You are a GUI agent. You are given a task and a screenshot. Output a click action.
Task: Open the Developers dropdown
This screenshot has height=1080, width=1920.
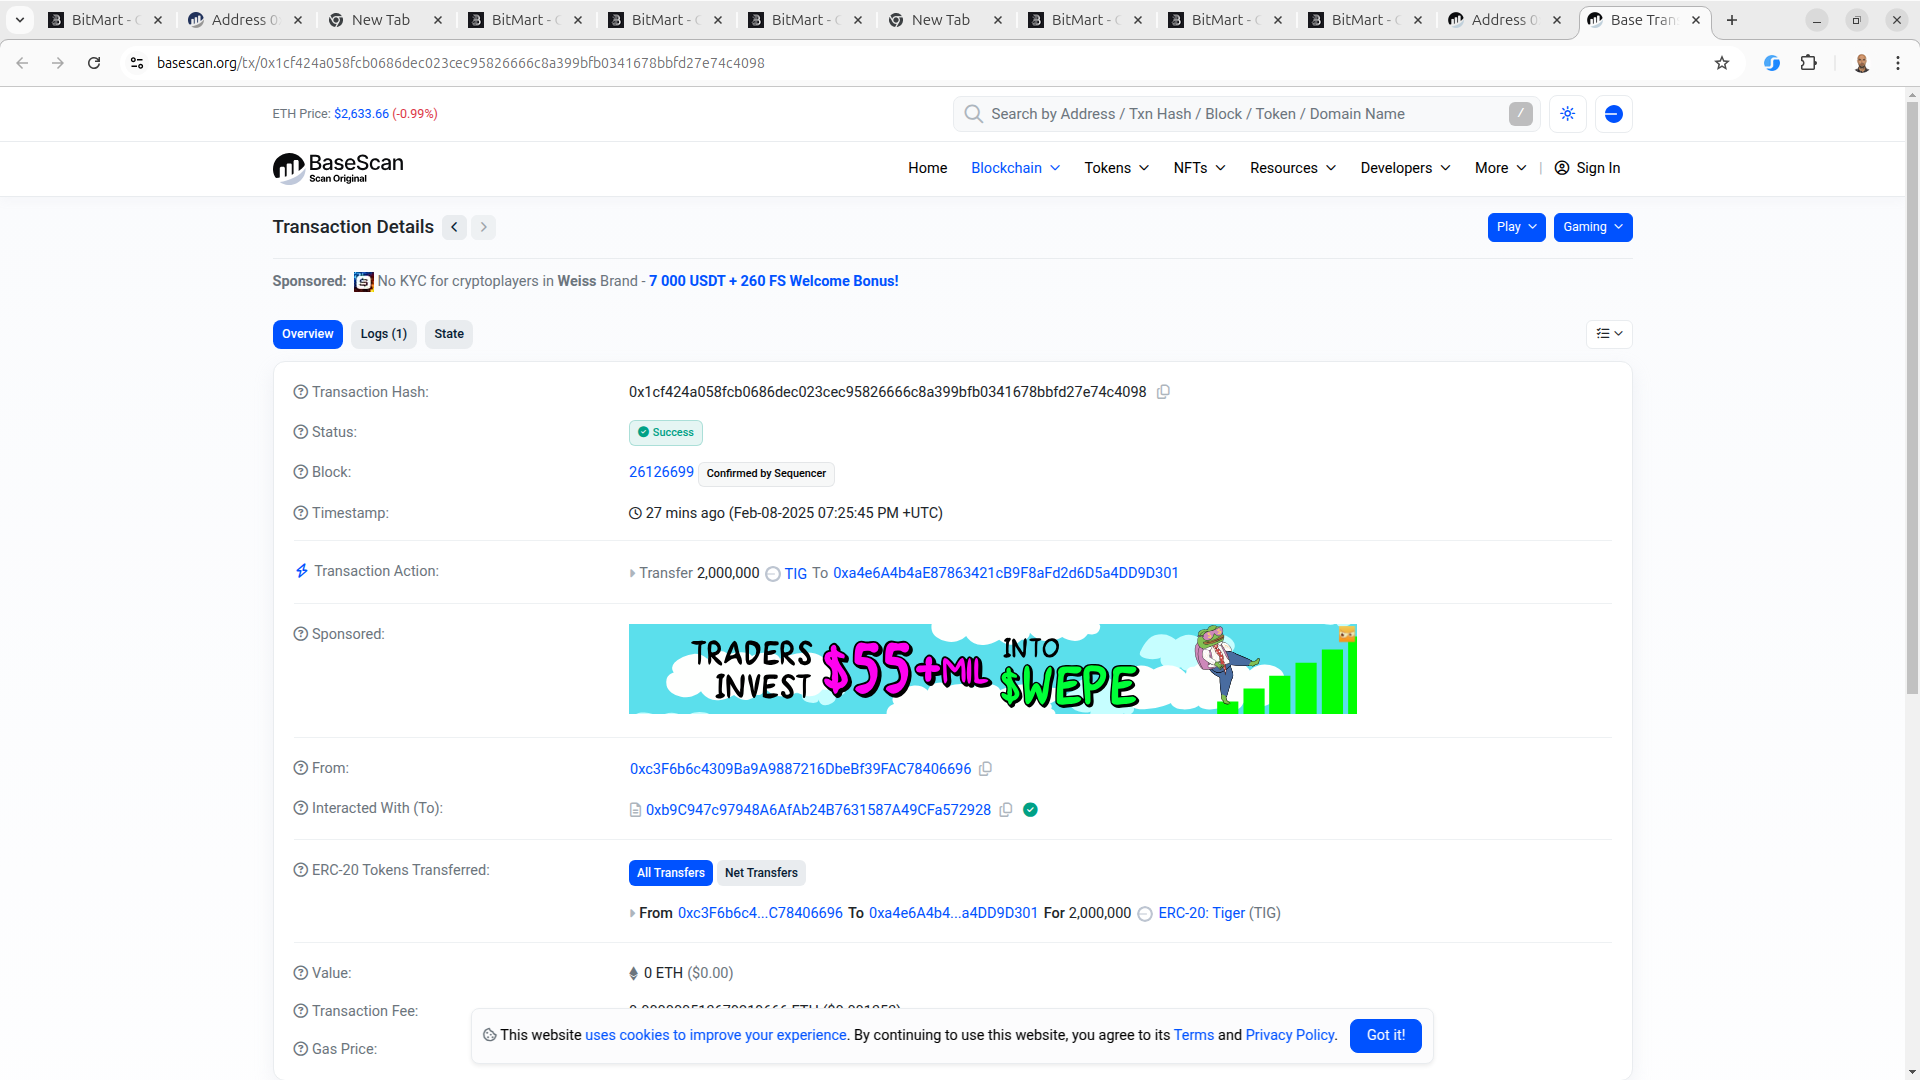click(x=1405, y=168)
